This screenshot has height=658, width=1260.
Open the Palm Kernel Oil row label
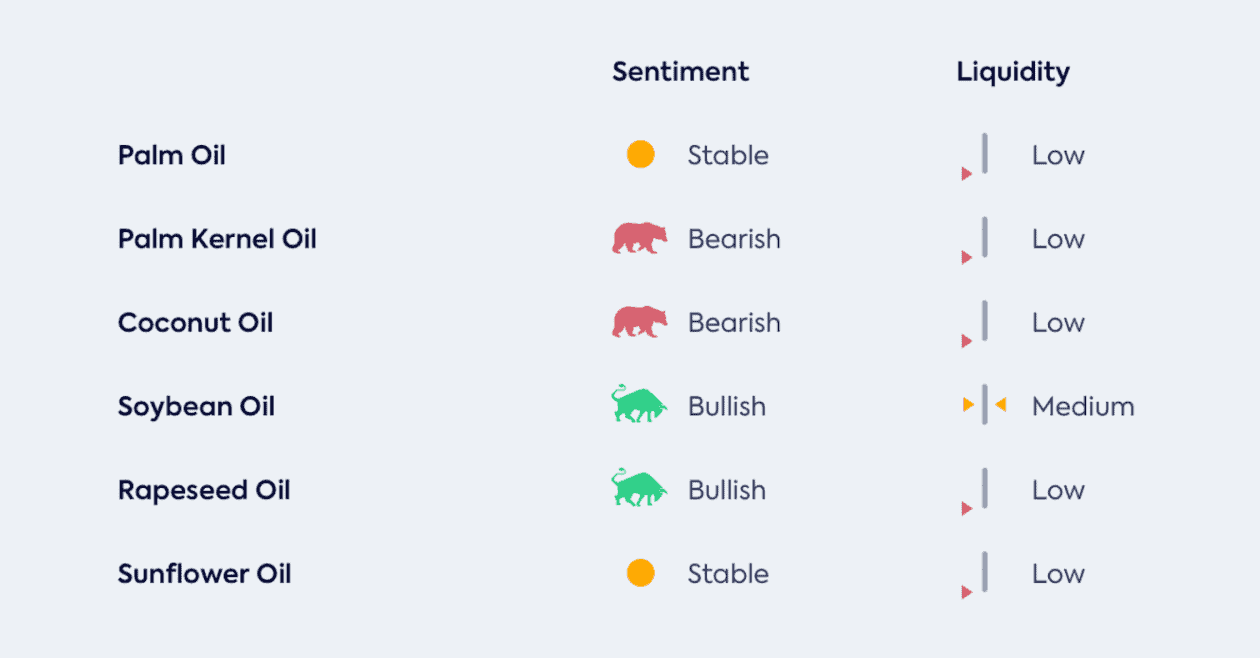click(217, 239)
